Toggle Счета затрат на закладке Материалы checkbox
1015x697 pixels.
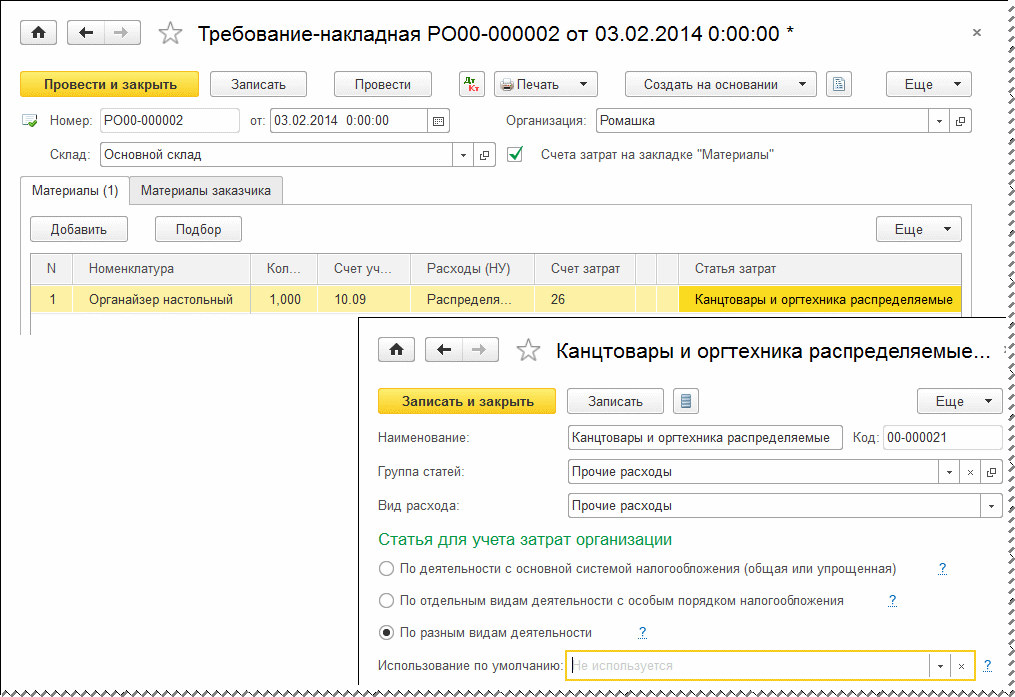click(516, 155)
